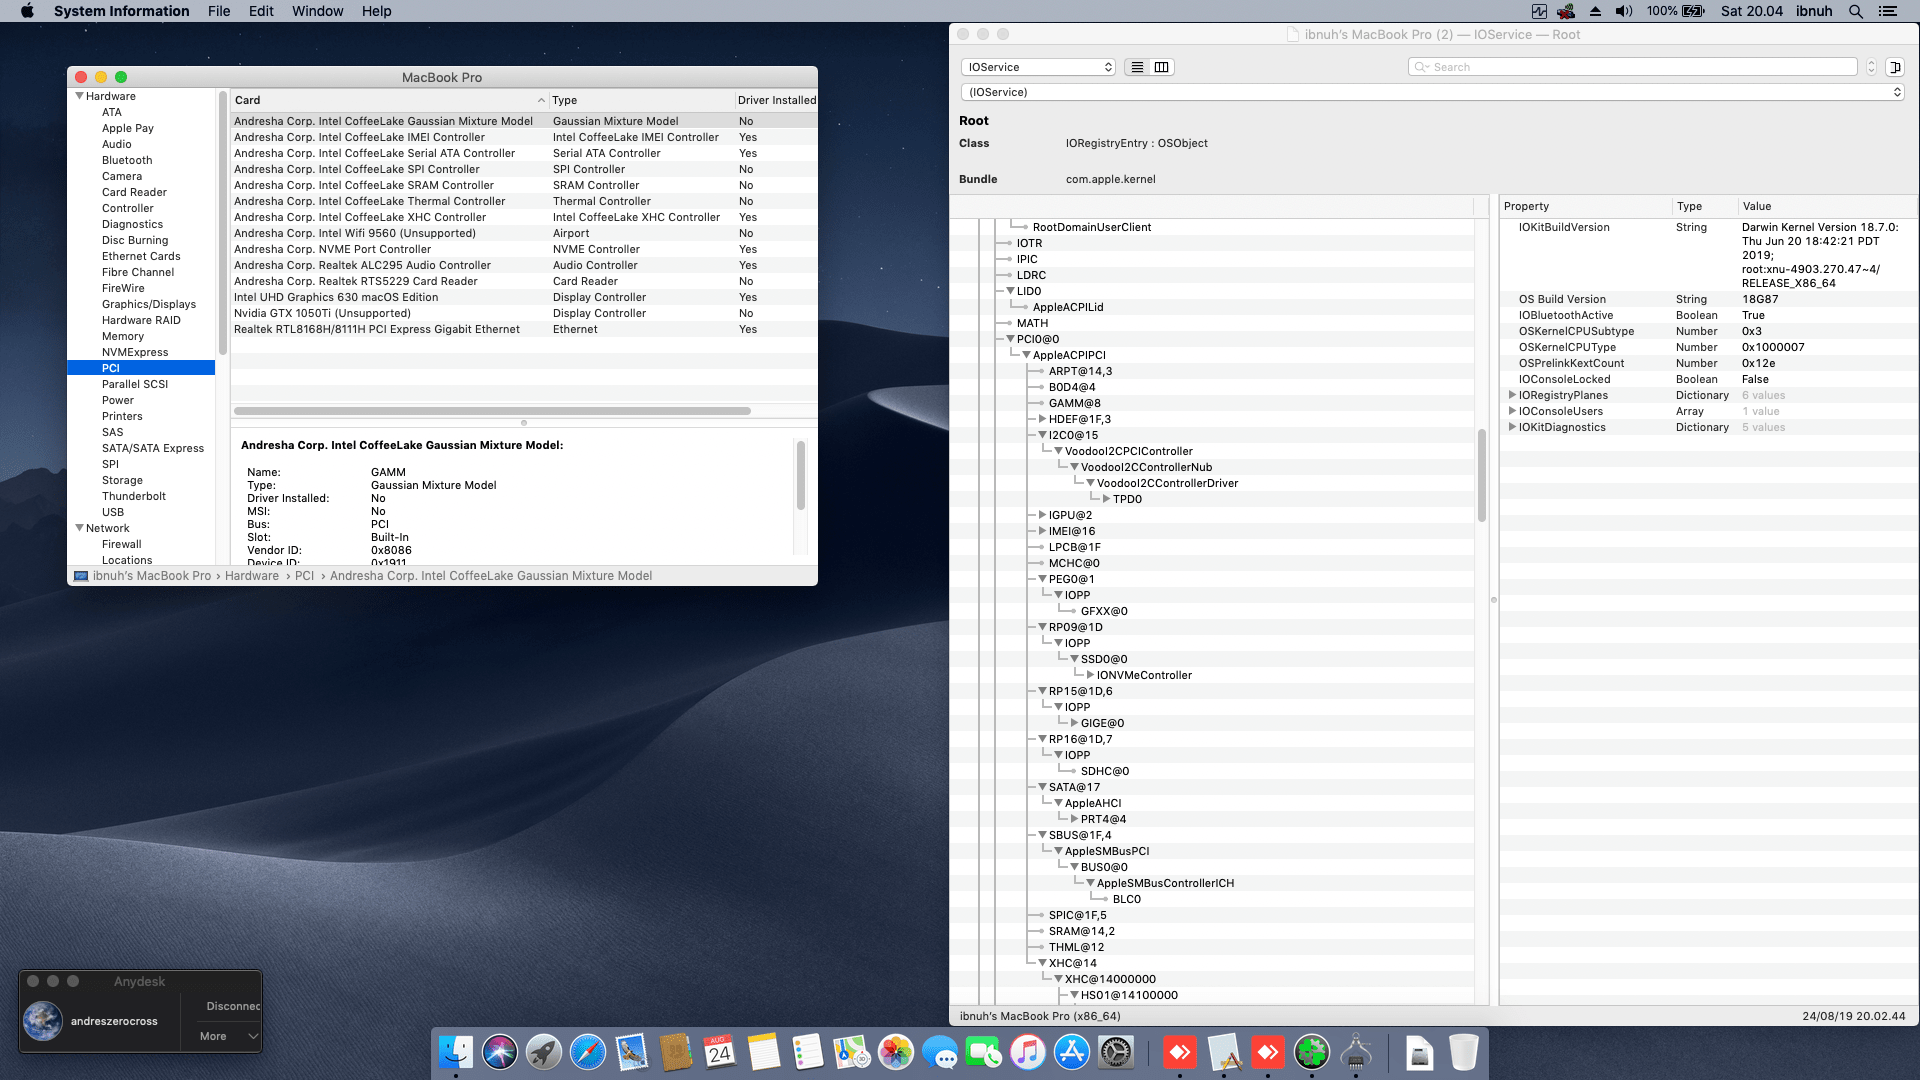
Task: Select IONVMeController node in registry tree
Action: [1144, 675]
